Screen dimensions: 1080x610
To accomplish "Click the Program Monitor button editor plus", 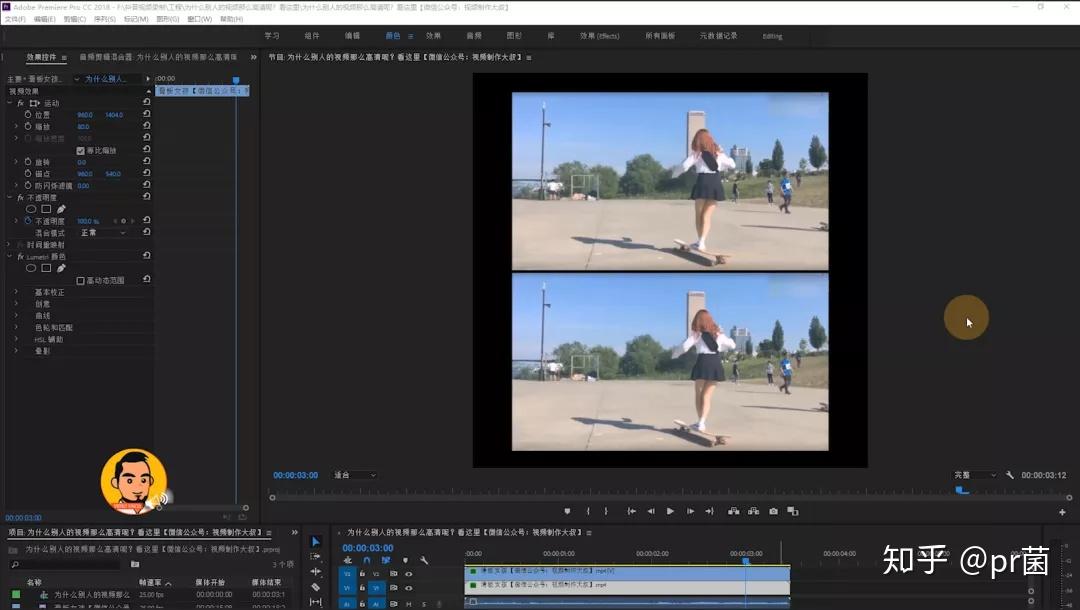I will pos(1062,512).
